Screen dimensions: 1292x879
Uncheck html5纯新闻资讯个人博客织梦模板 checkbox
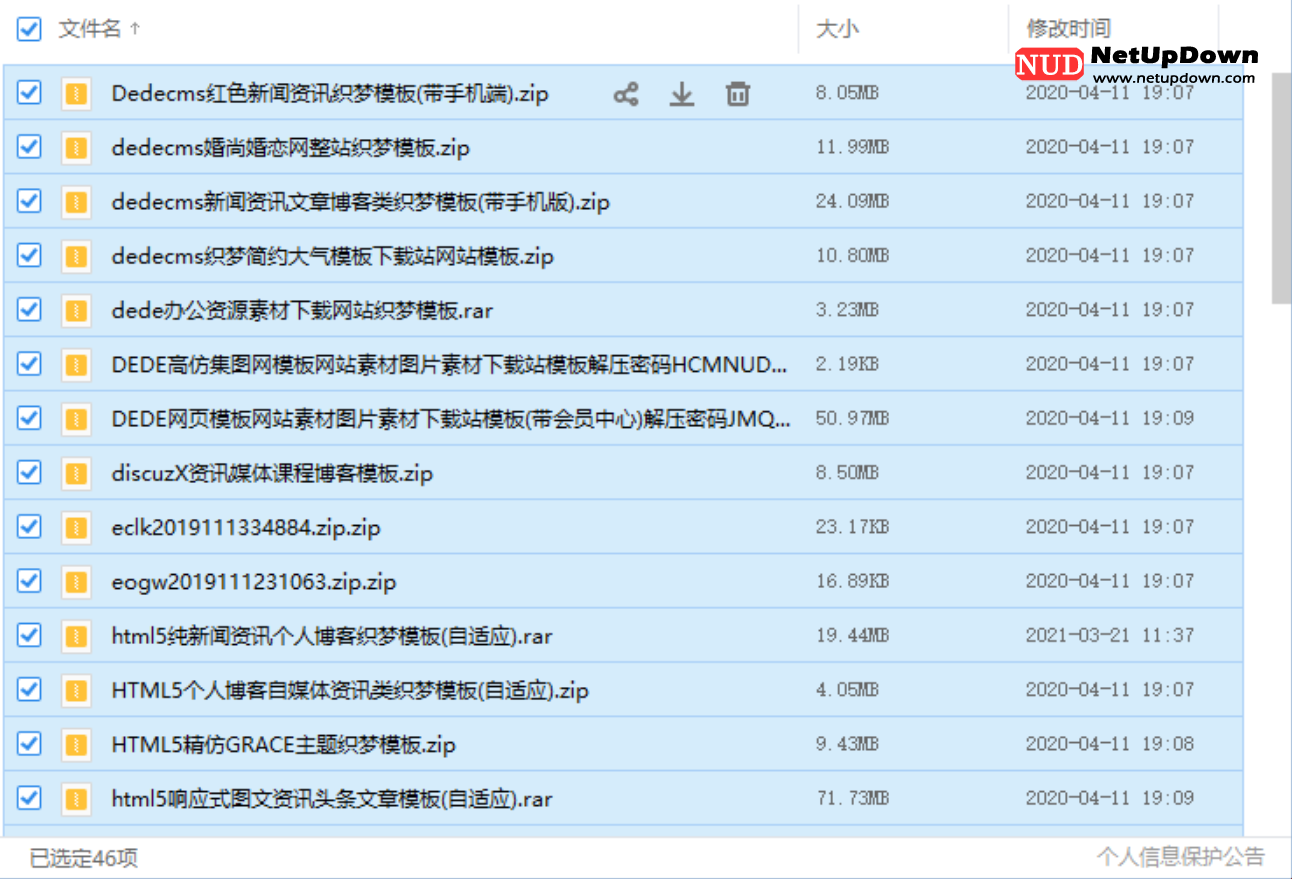coord(29,635)
